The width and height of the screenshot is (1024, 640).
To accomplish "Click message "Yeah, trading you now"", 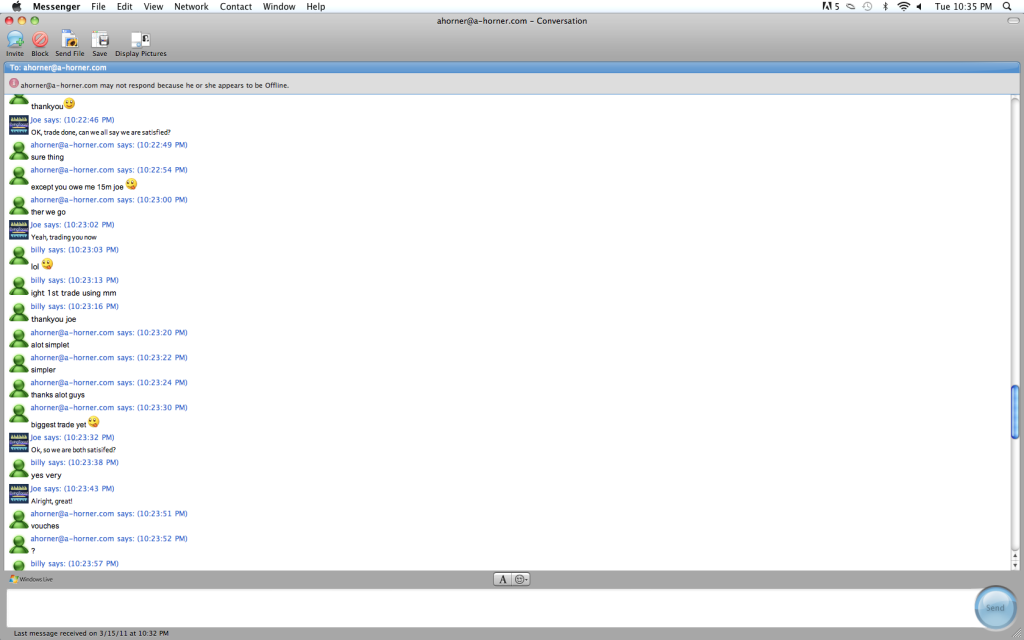I will (x=63, y=238).
